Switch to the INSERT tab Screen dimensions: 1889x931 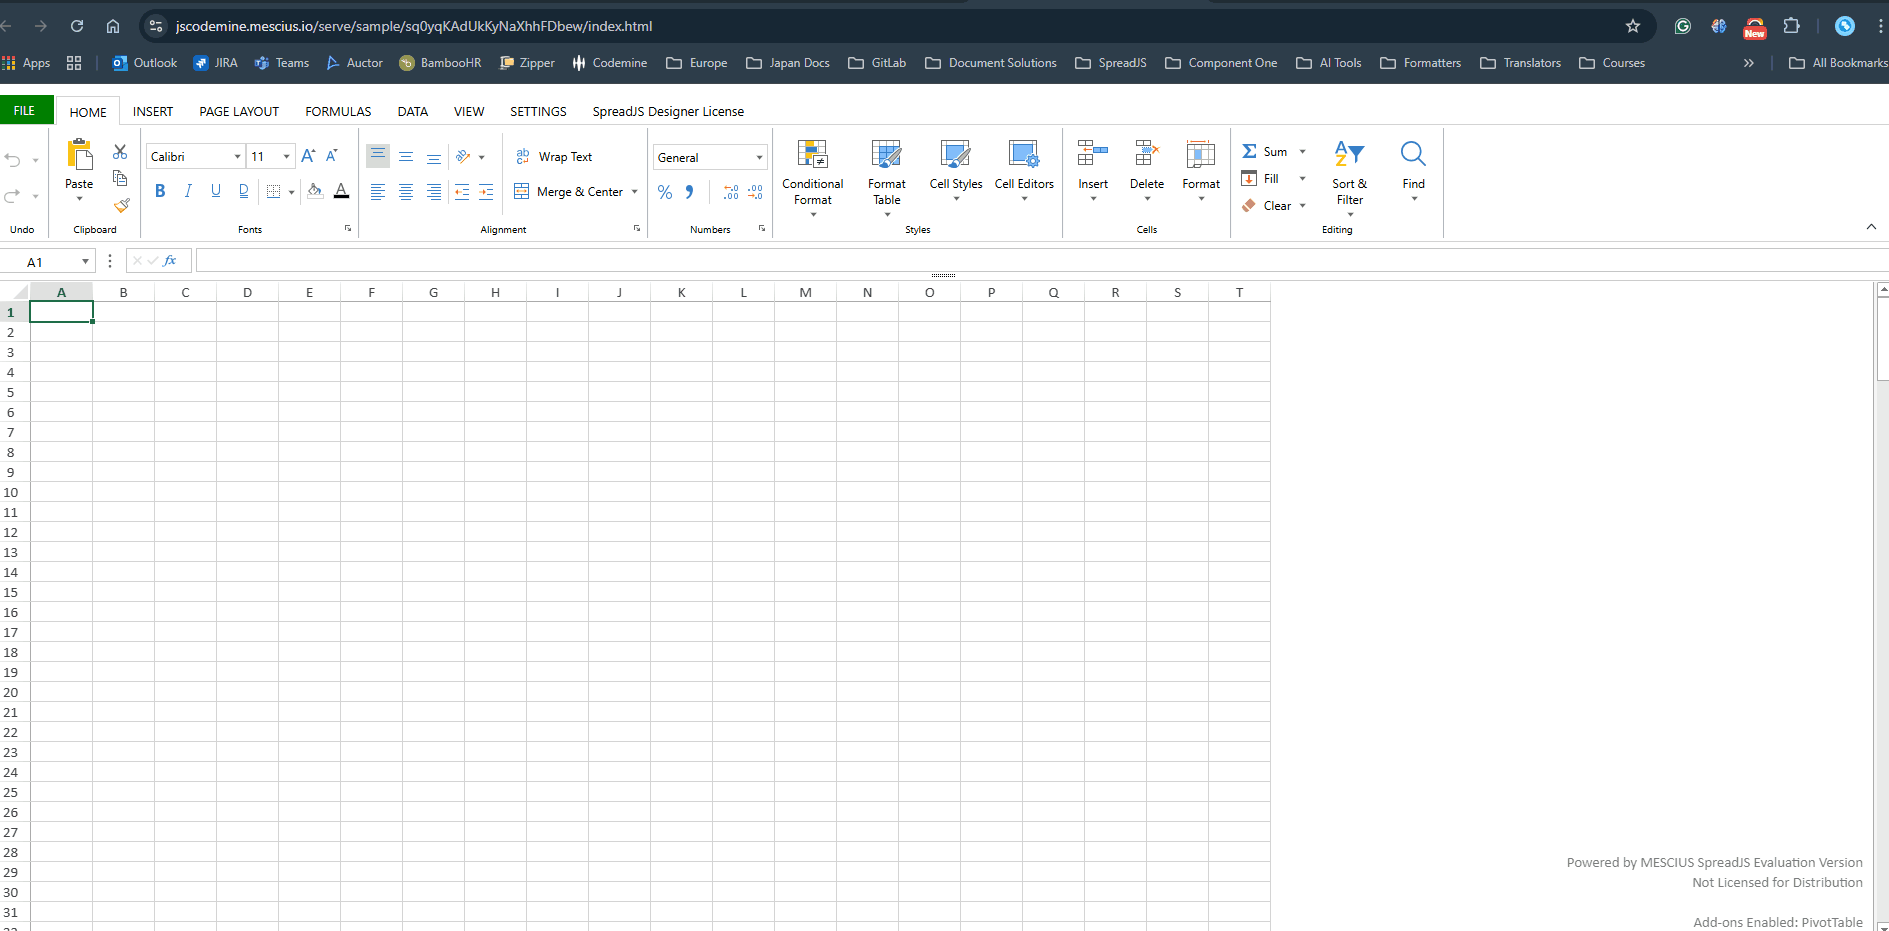pos(153,112)
